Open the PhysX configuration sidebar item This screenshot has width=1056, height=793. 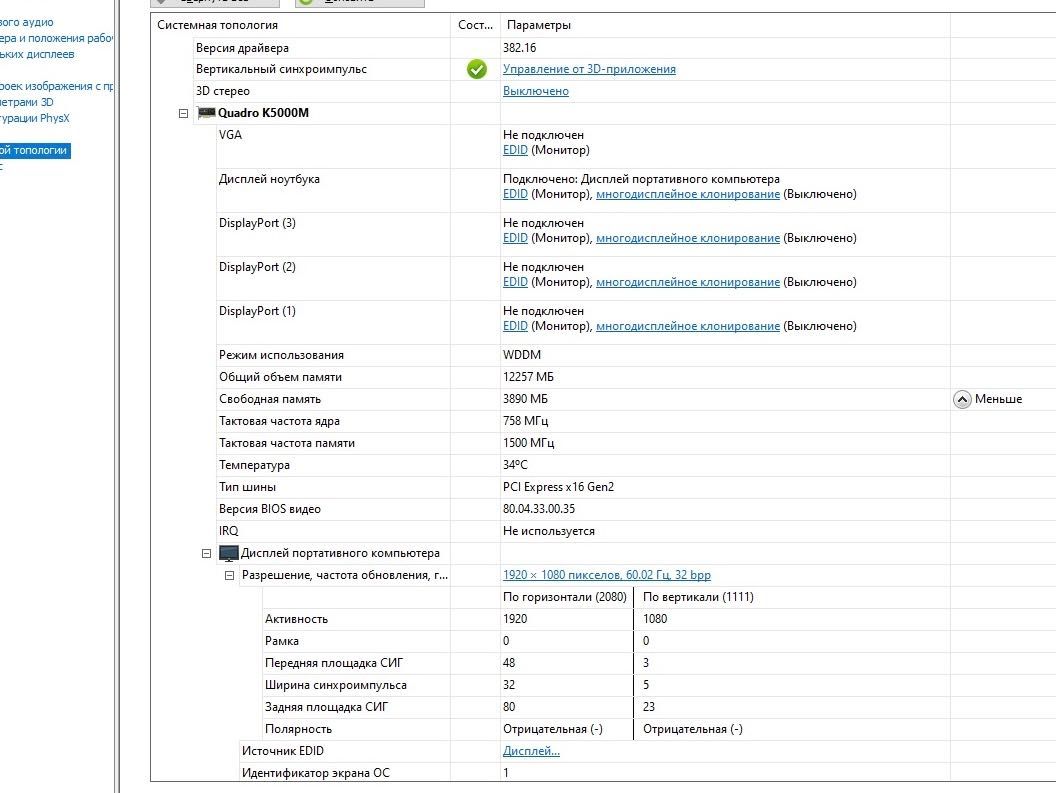[35, 118]
